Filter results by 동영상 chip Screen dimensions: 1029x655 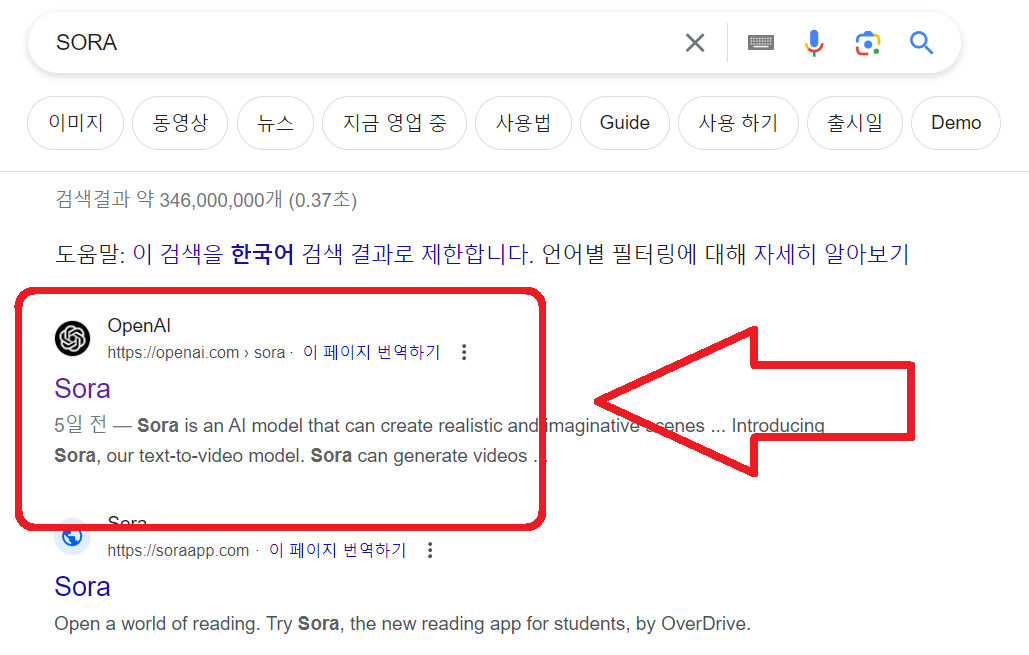click(180, 123)
